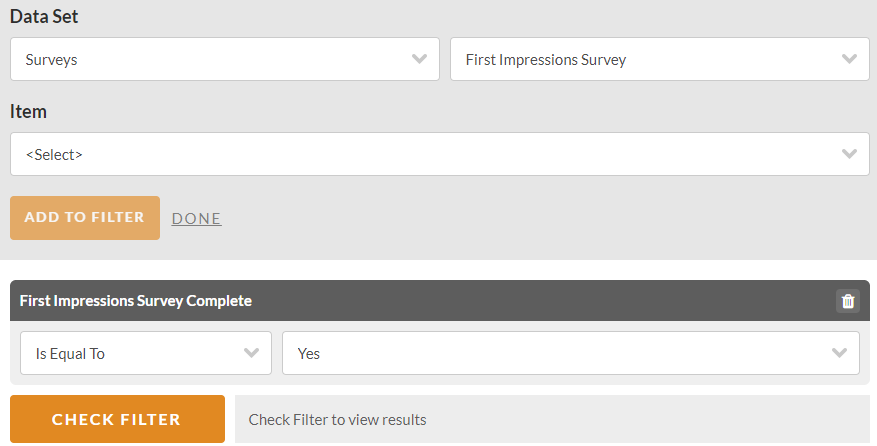Click the chevron beside First Impressions Survey
Screen dimensions: 877x446
tap(849, 59)
